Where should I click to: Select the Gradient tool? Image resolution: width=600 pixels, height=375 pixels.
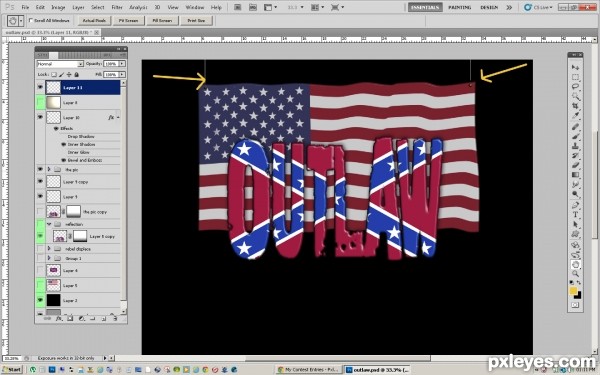pos(575,174)
